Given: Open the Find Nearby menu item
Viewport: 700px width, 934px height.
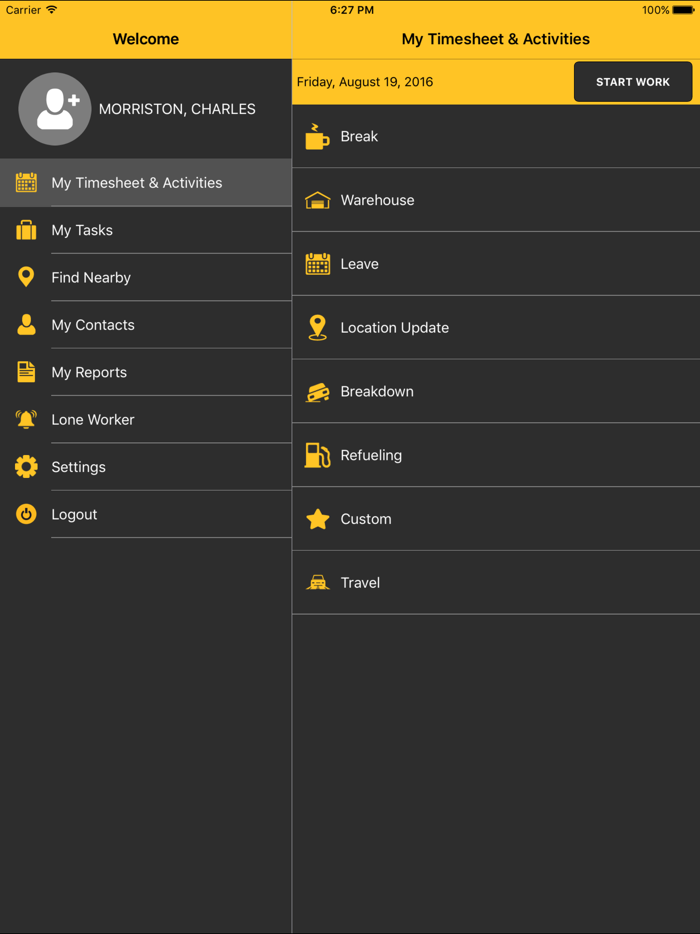Looking at the screenshot, I should (x=146, y=278).
